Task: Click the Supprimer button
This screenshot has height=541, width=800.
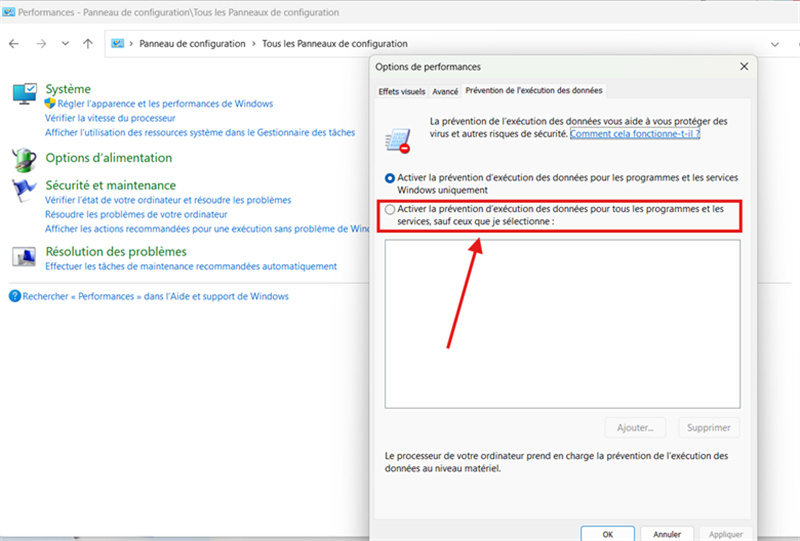Action: coord(709,428)
